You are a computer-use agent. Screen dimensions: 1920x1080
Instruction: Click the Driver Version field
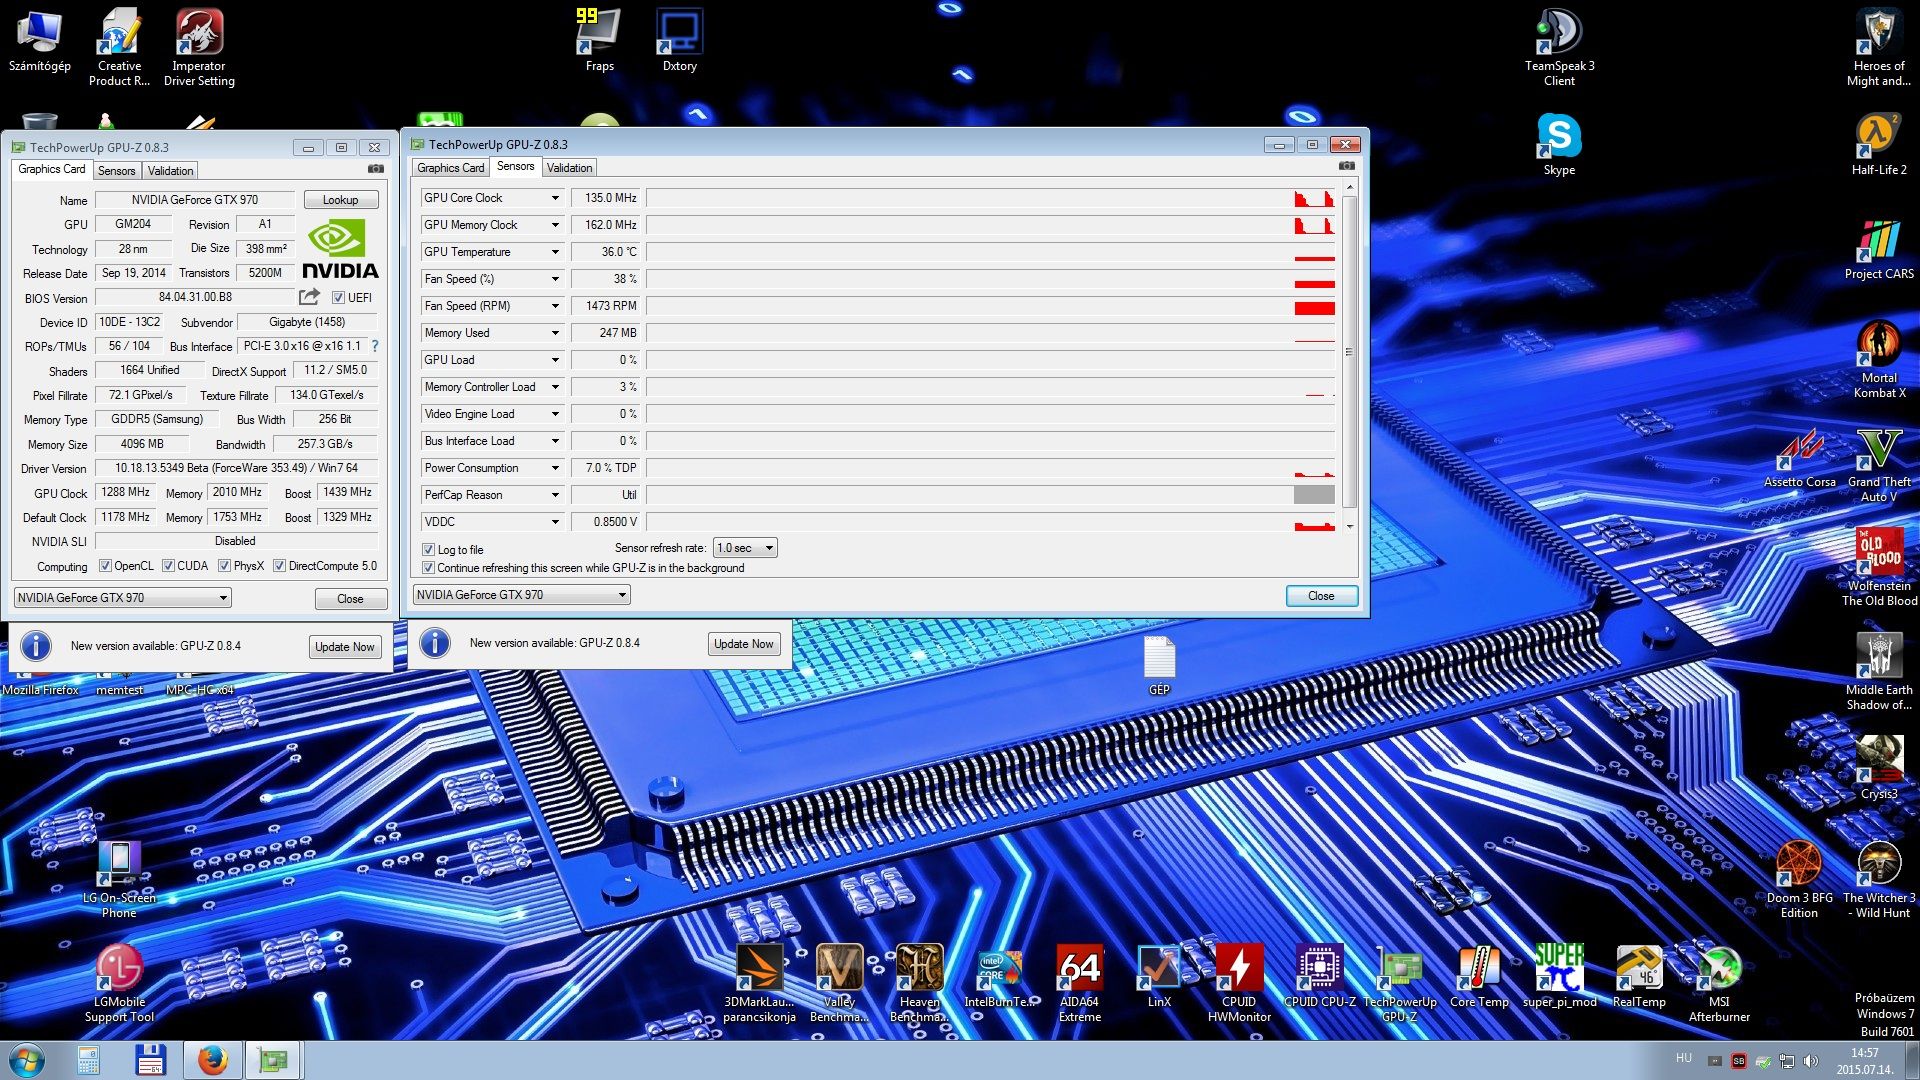pyautogui.click(x=236, y=468)
